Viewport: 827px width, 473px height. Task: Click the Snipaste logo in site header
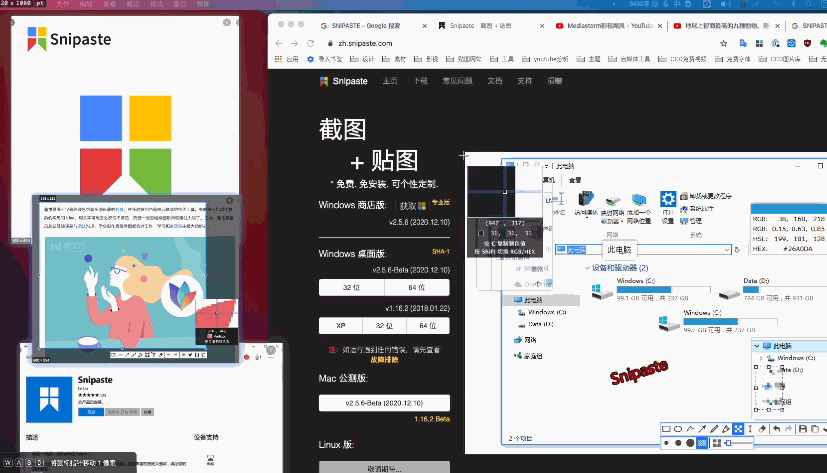pos(343,81)
